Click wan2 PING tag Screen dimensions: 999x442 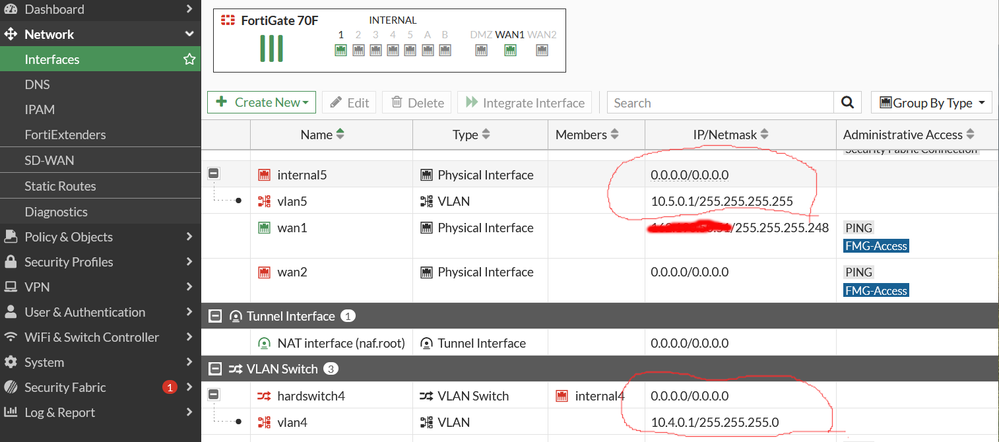pos(858,272)
